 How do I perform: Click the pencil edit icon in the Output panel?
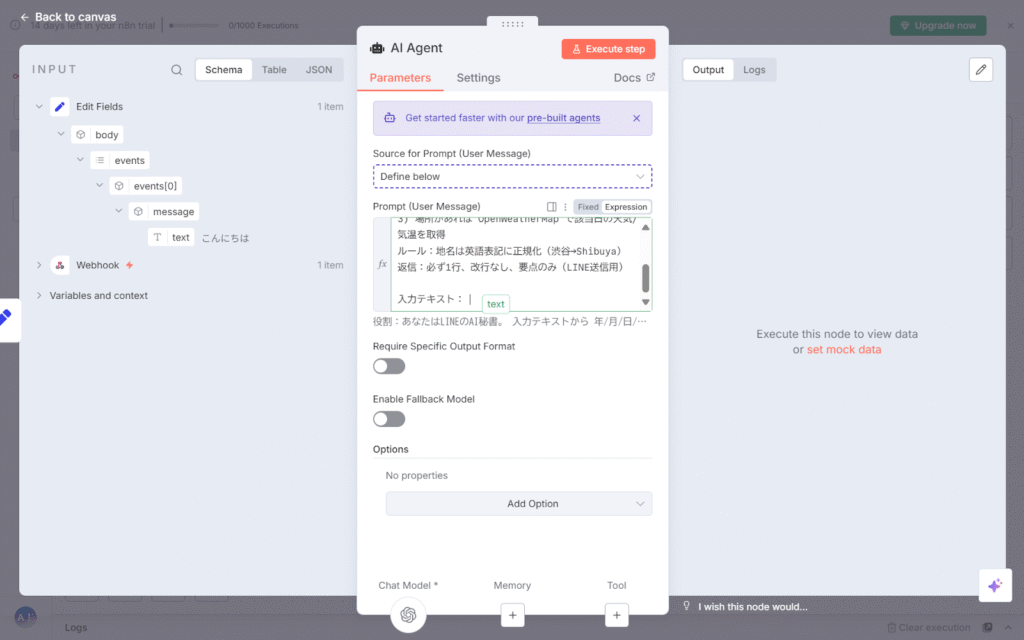[x=981, y=69]
